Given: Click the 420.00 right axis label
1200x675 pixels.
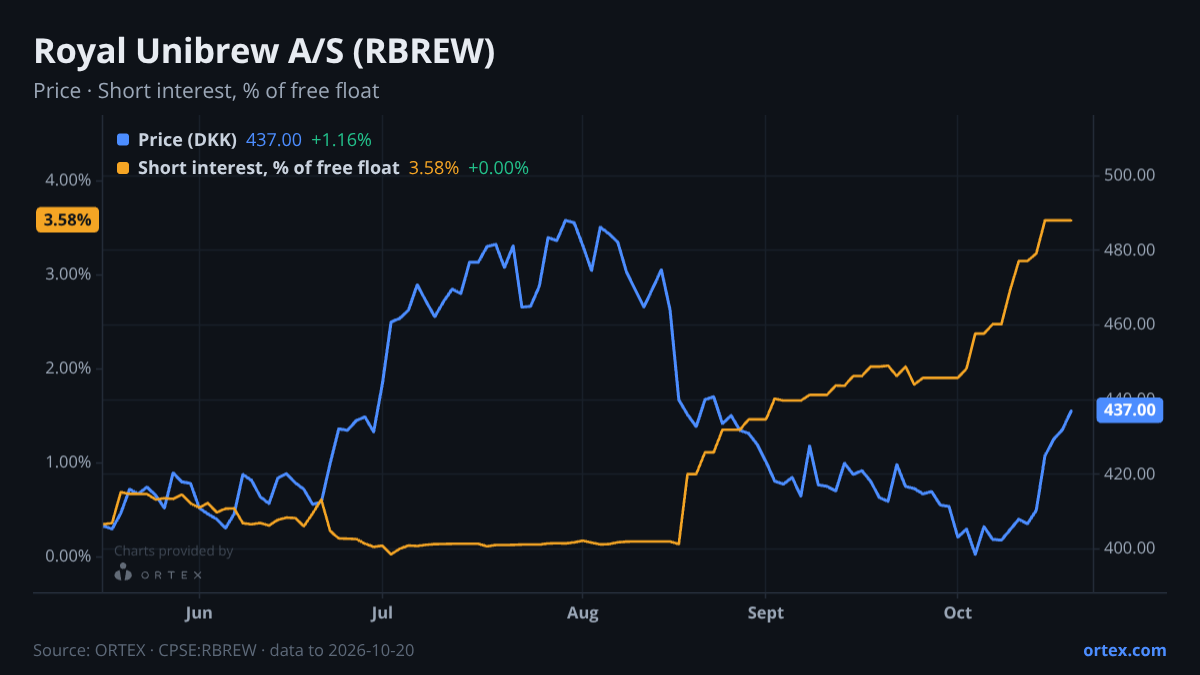Looking at the screenshot, I should point(1130,473).
